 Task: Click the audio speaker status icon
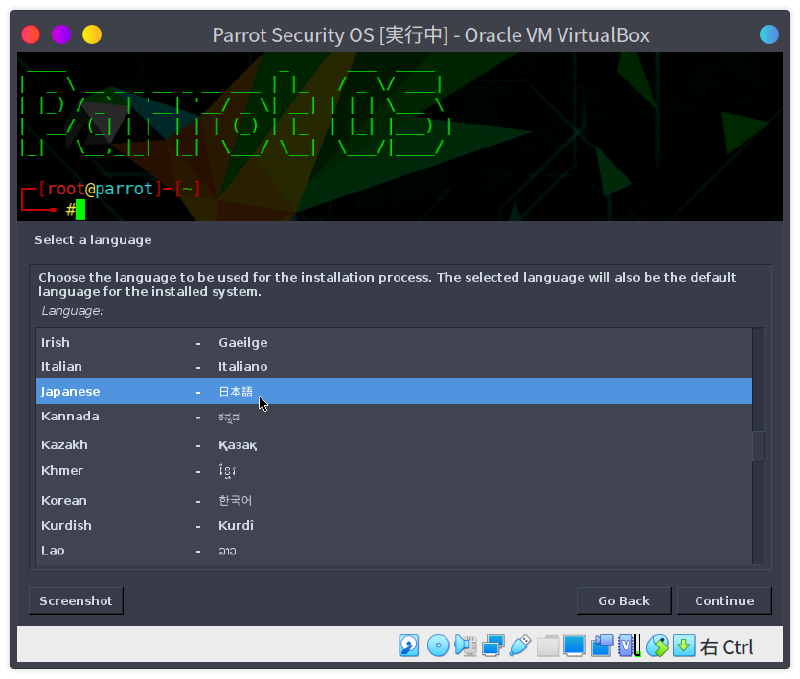[x=465, y=645]
